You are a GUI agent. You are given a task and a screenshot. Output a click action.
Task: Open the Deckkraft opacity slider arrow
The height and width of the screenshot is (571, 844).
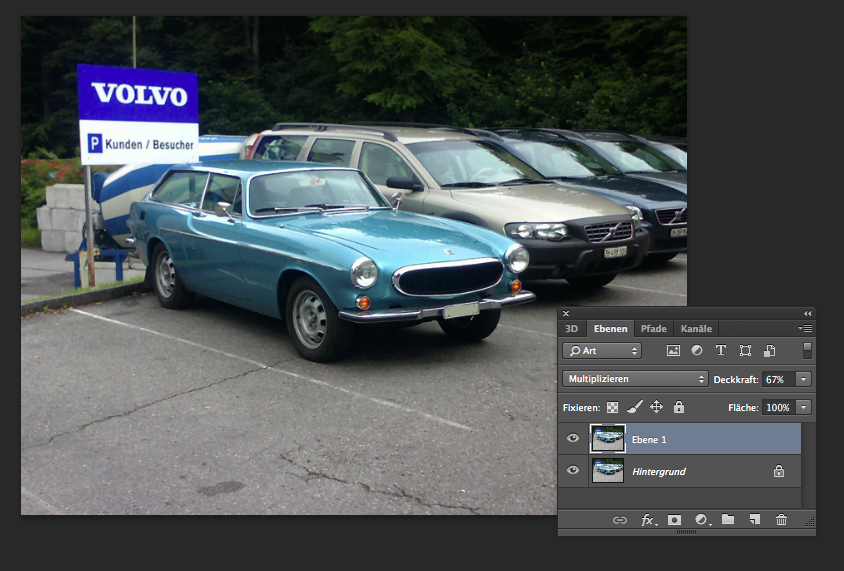[803, 379]
